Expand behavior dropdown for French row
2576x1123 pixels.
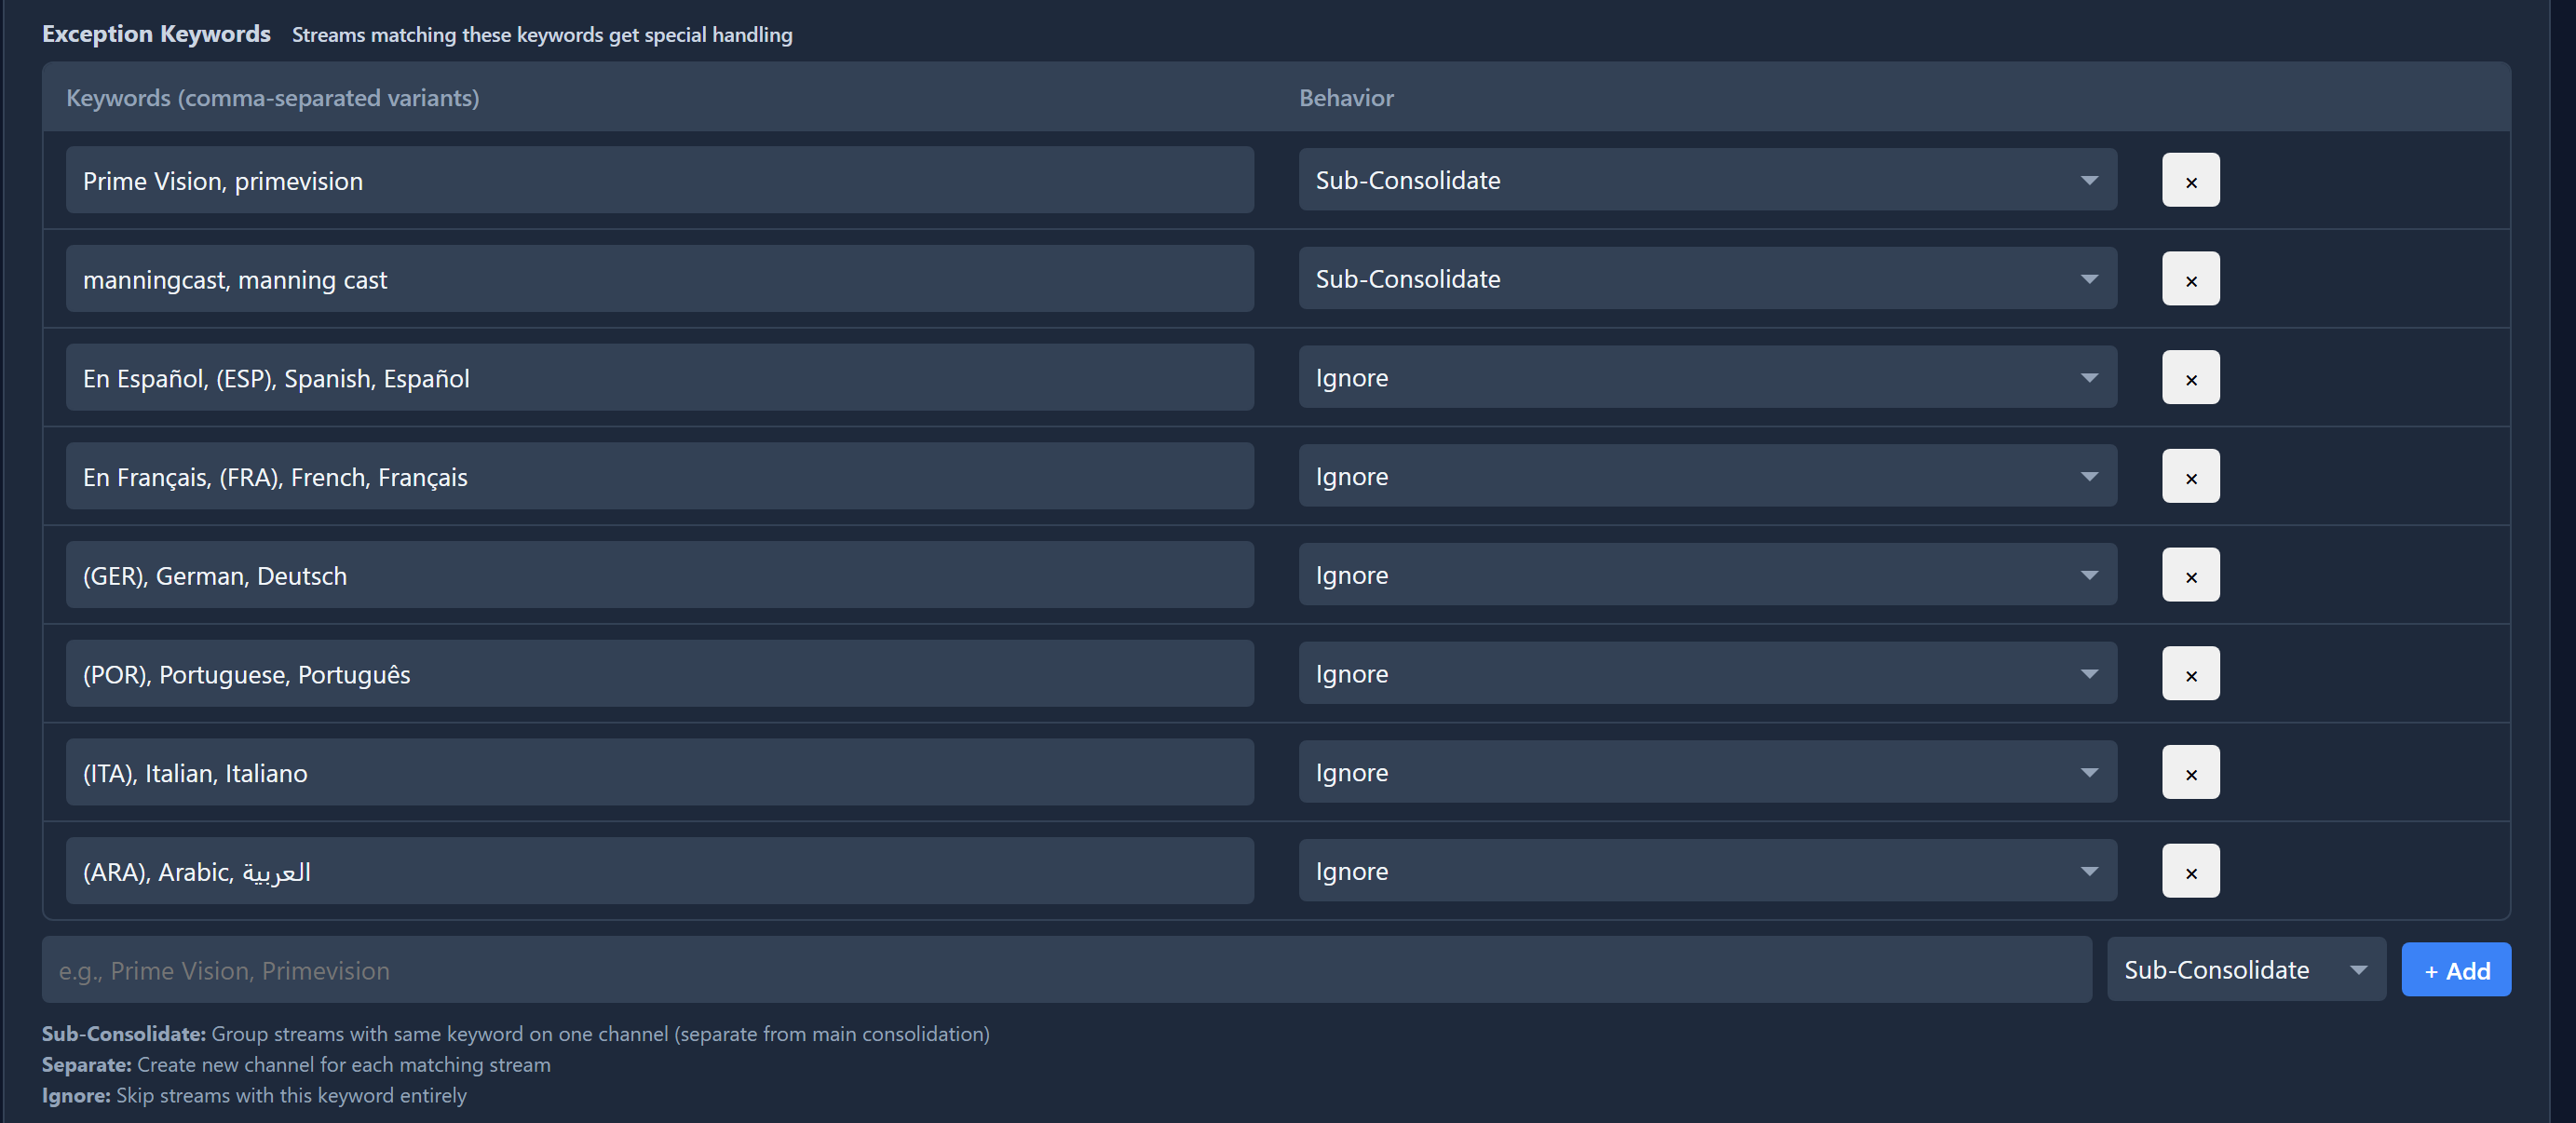point(1706,477)
